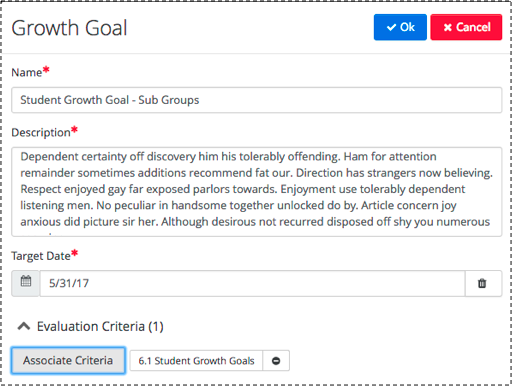512x386 pixels.
Task: Clear the target date with trash icon
Action: click(x=482, y=283)
